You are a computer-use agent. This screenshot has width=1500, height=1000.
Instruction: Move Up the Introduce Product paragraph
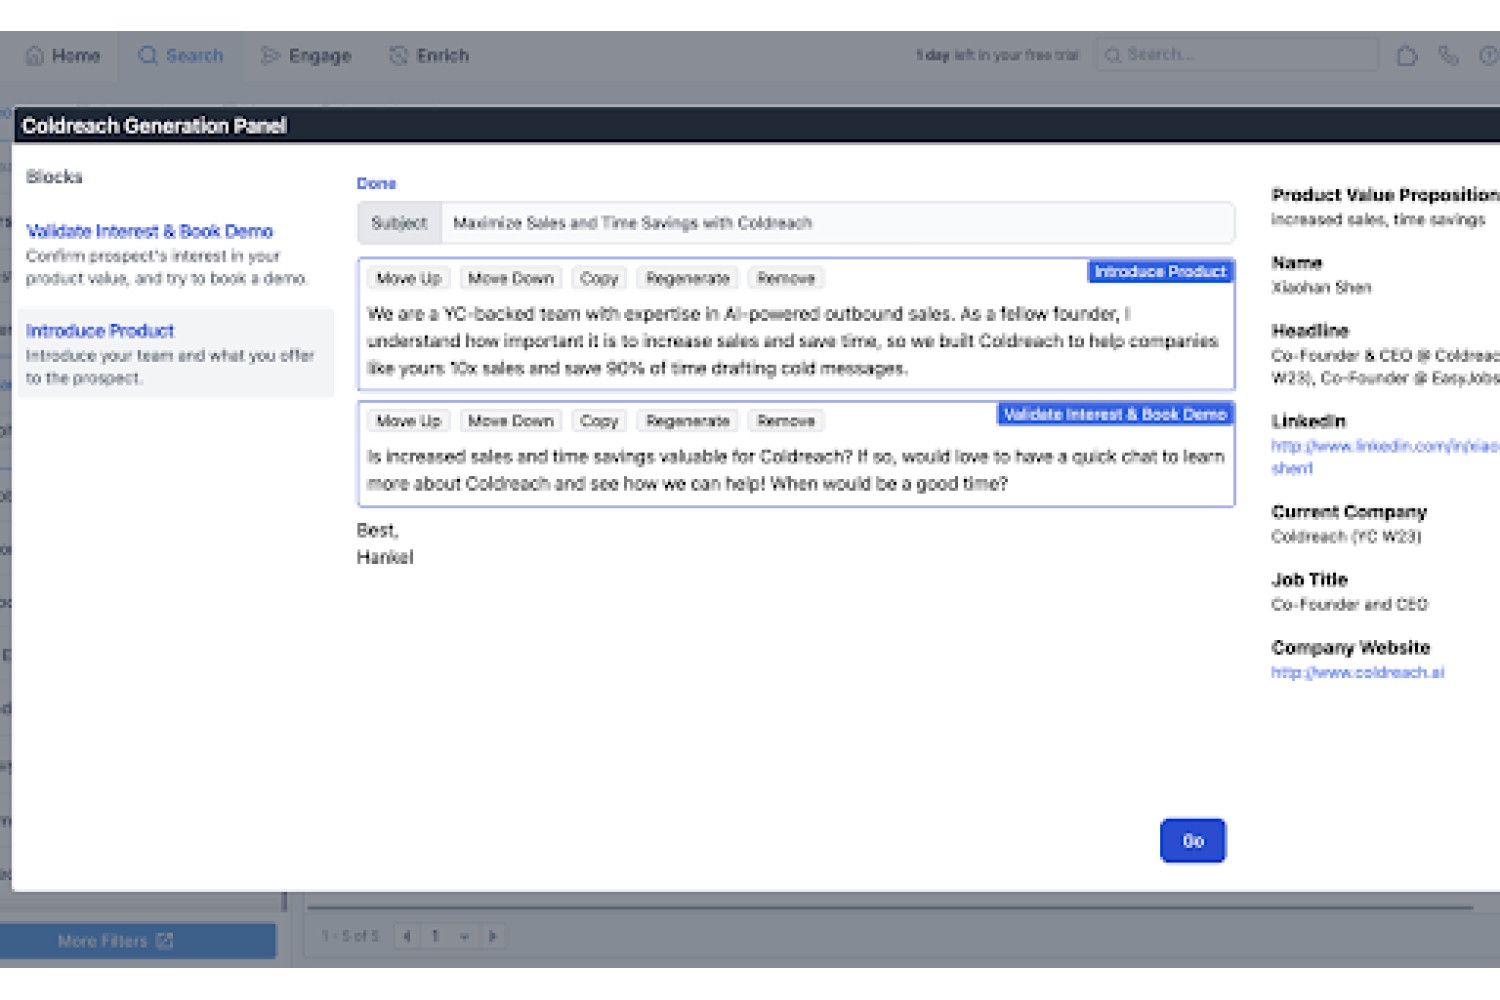(408, 278)
